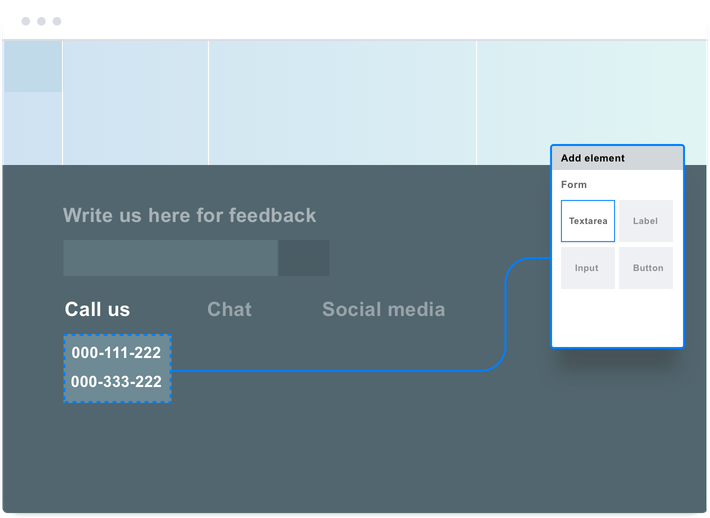Click the Form section label

574,185
